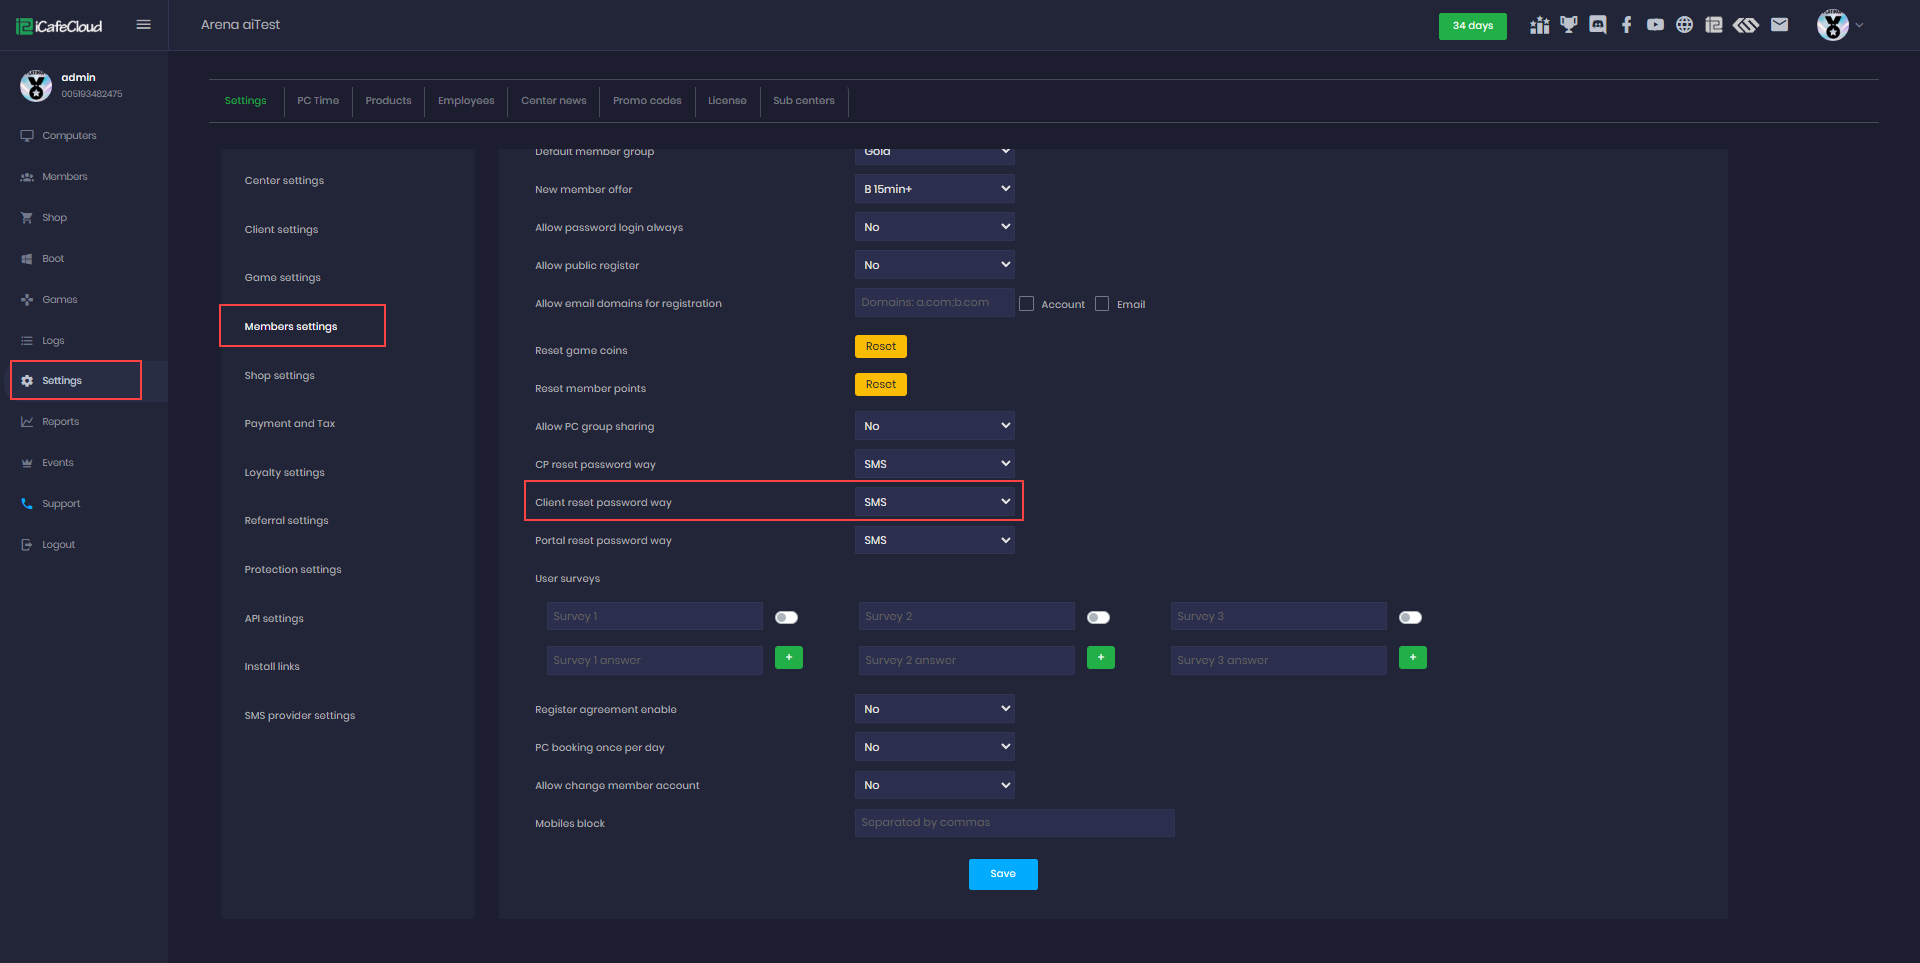Click the Mobiles block input field

point(1014,823)
